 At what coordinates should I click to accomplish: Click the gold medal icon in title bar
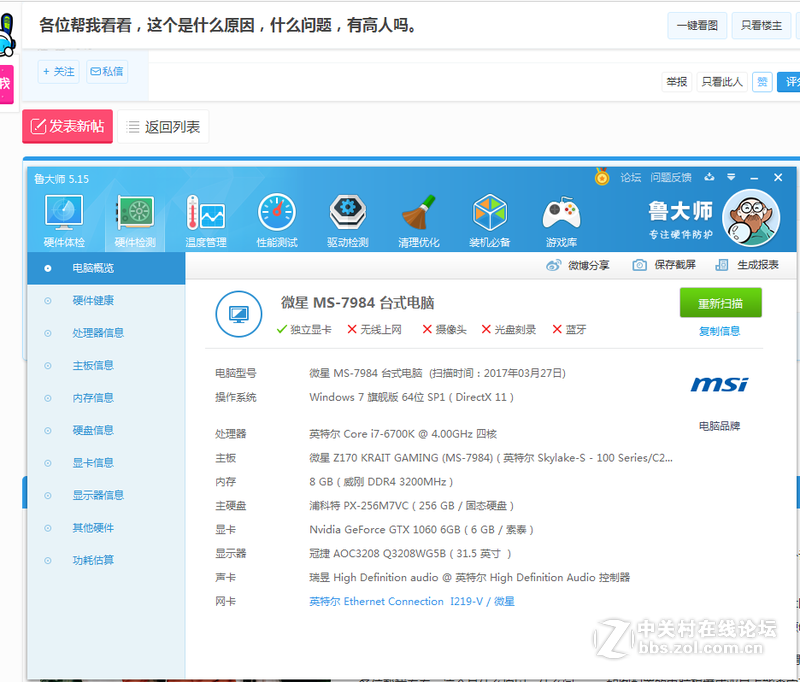(x=602, y=177)
